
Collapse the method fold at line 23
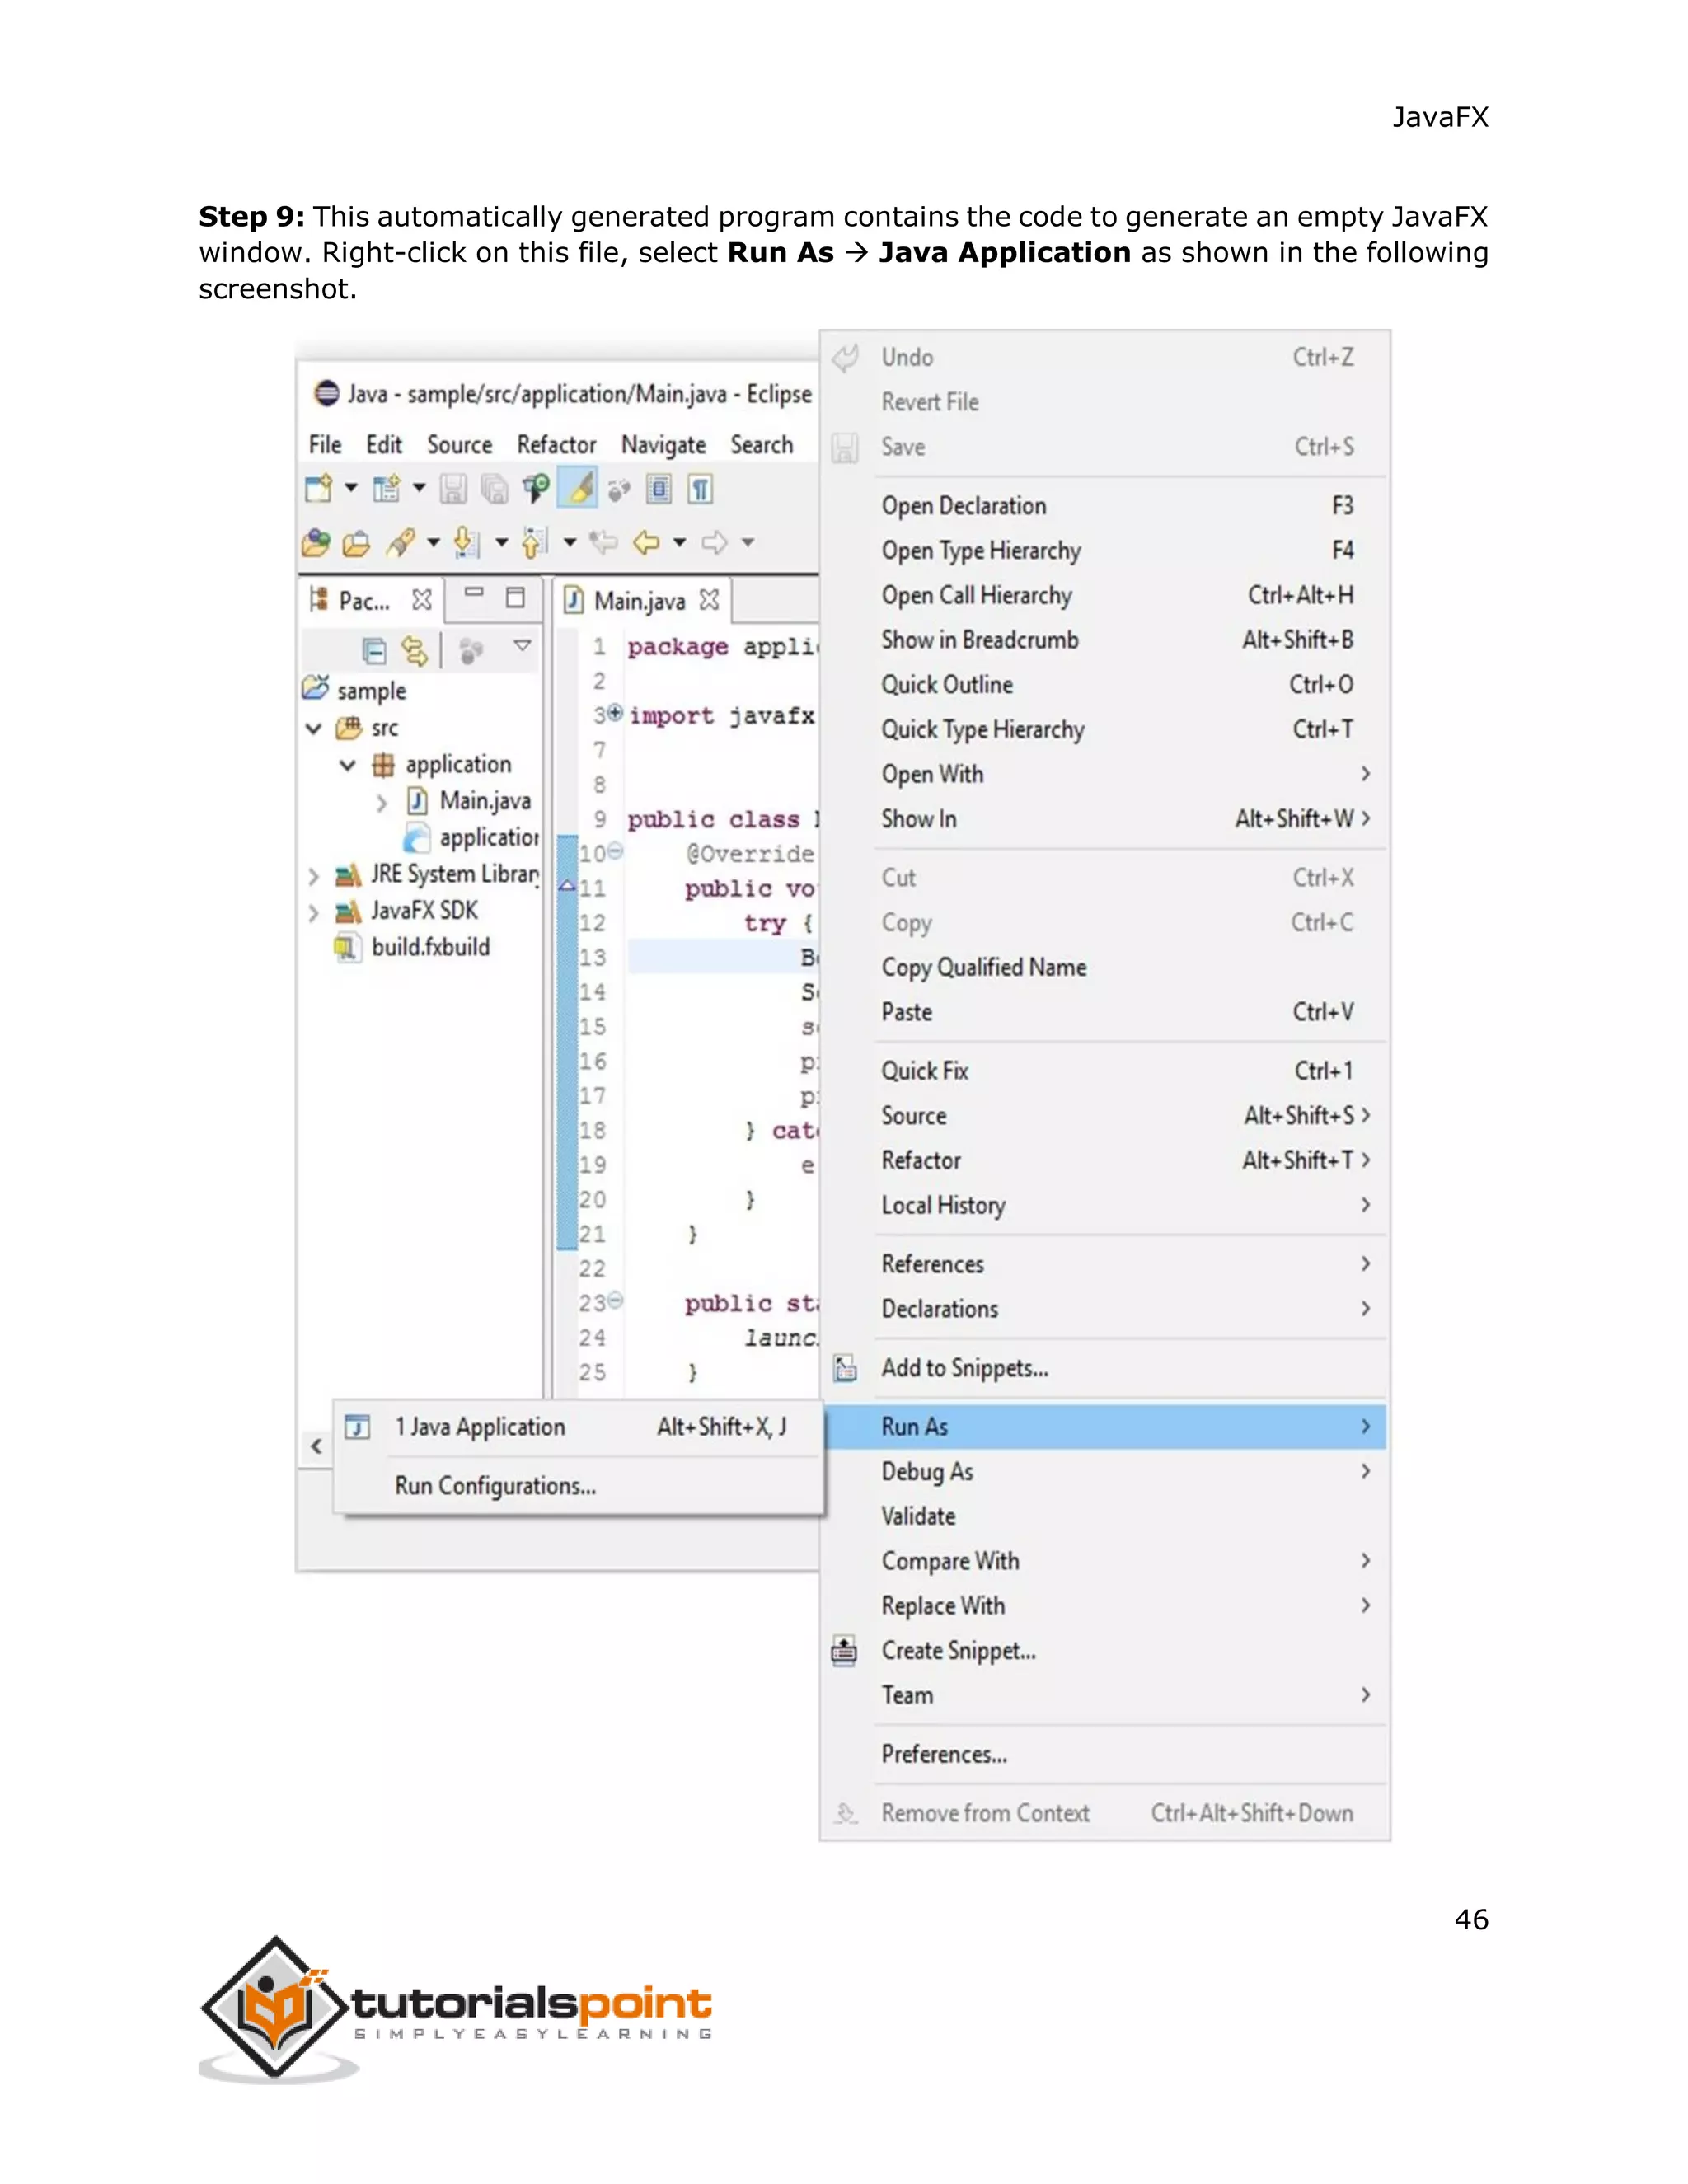(616, 1300)
